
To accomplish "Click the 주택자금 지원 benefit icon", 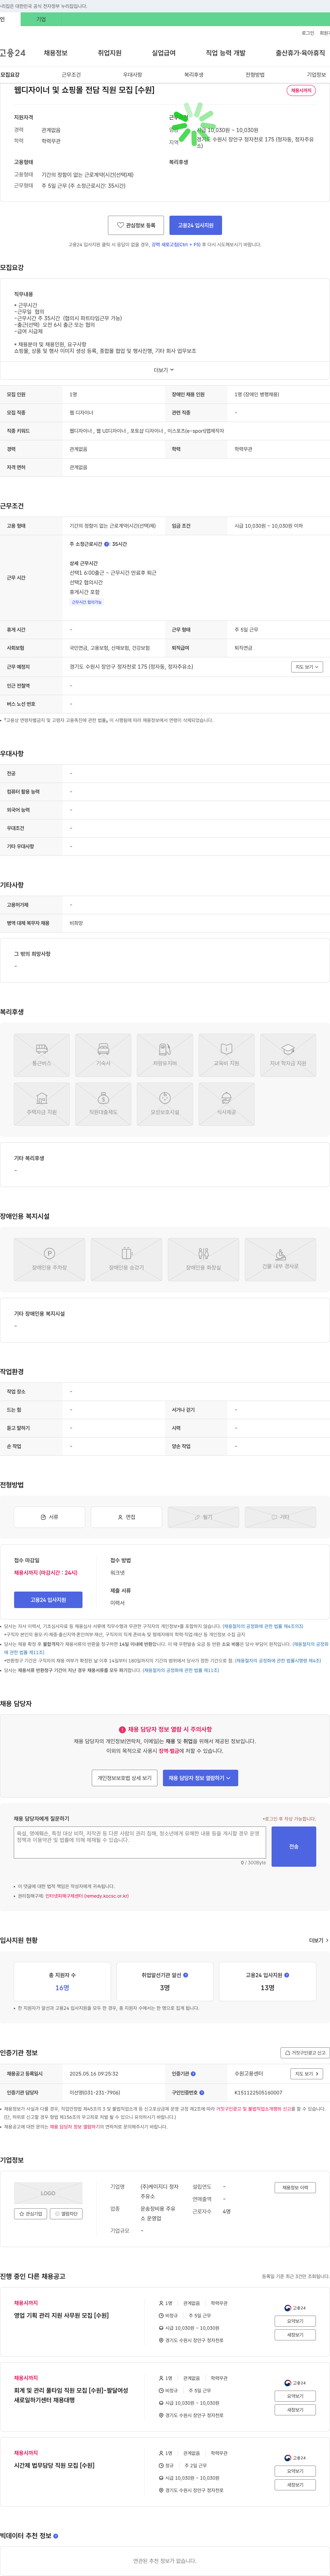I will coord(42,1105).
